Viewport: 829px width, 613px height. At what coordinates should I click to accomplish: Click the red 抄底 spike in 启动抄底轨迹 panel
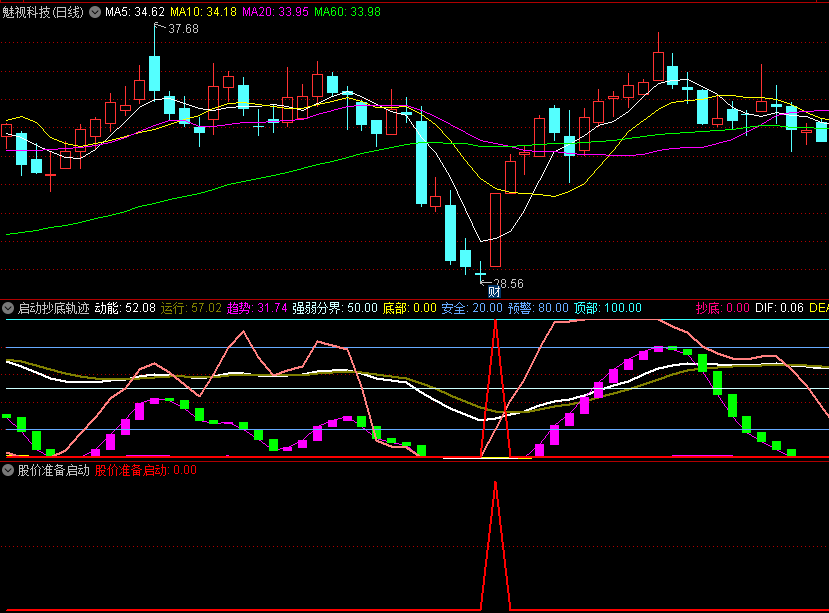pyautogui.click(x=495, y=386)
